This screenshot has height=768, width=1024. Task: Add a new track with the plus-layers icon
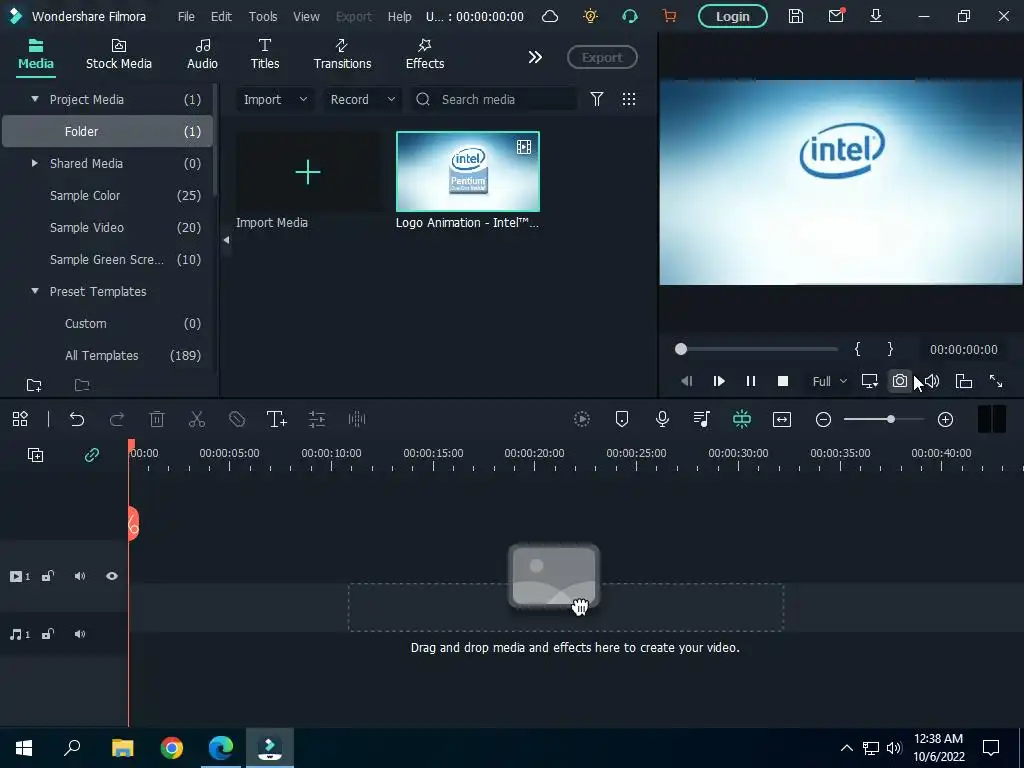35,455
